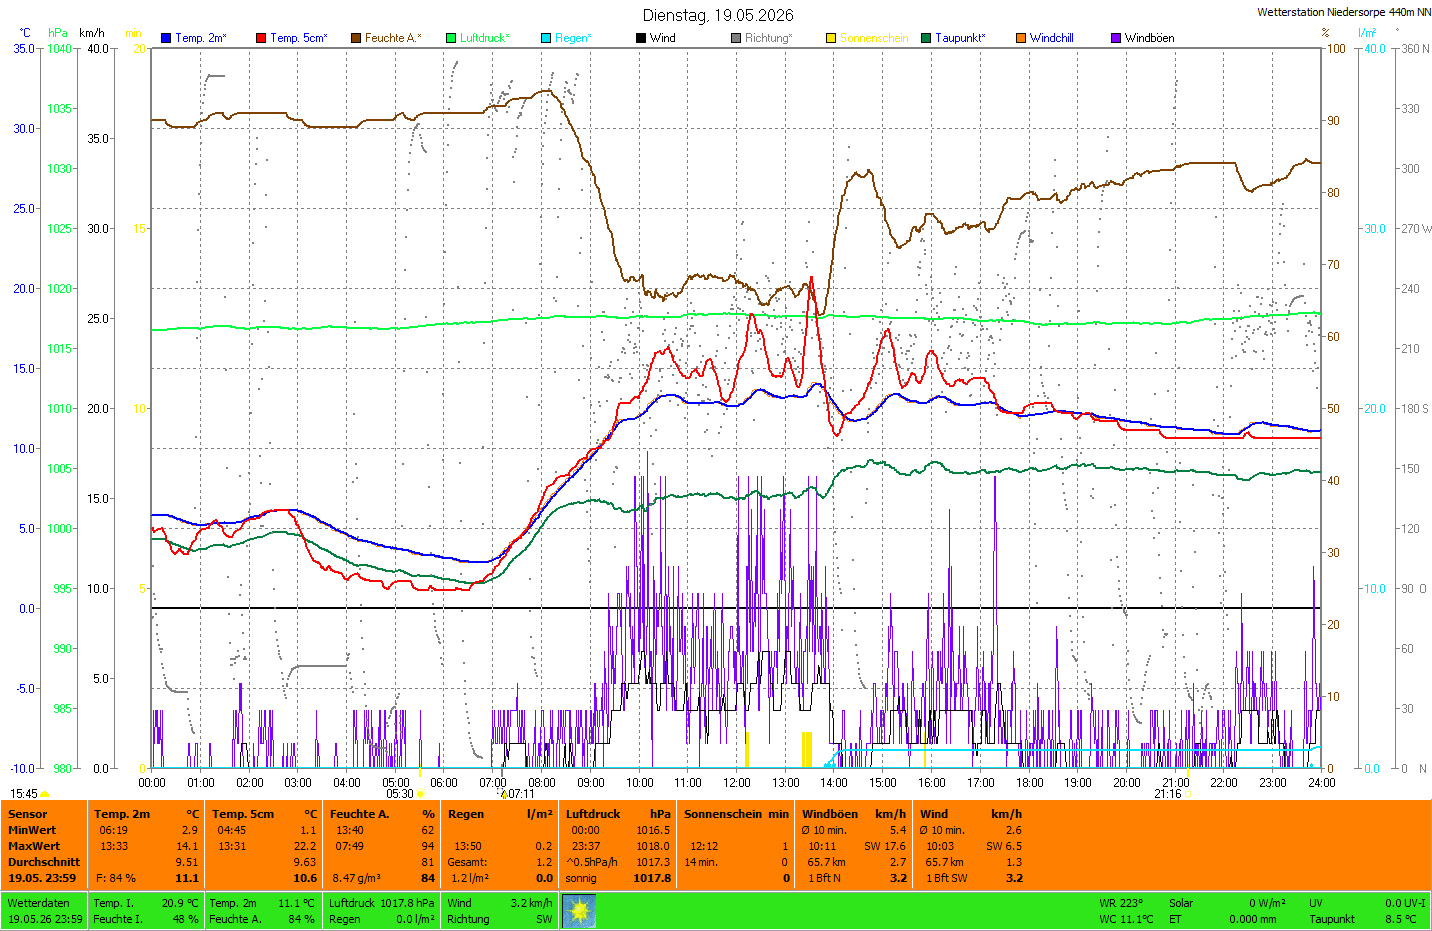Select the 'Feuchte A.*' legend label
The height and width of the screenshot is (931, 1432).
pos(393,38)
